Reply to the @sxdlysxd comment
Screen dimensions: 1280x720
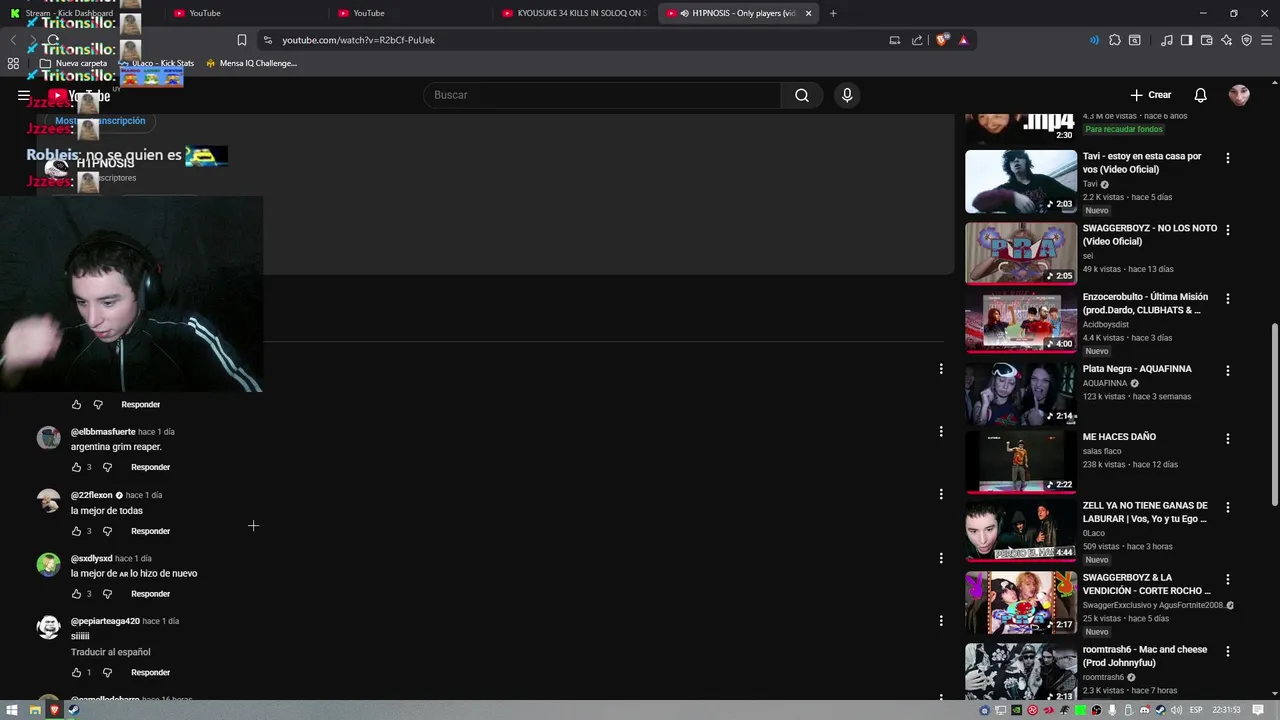pyautogui.click(x=150, y=594)
